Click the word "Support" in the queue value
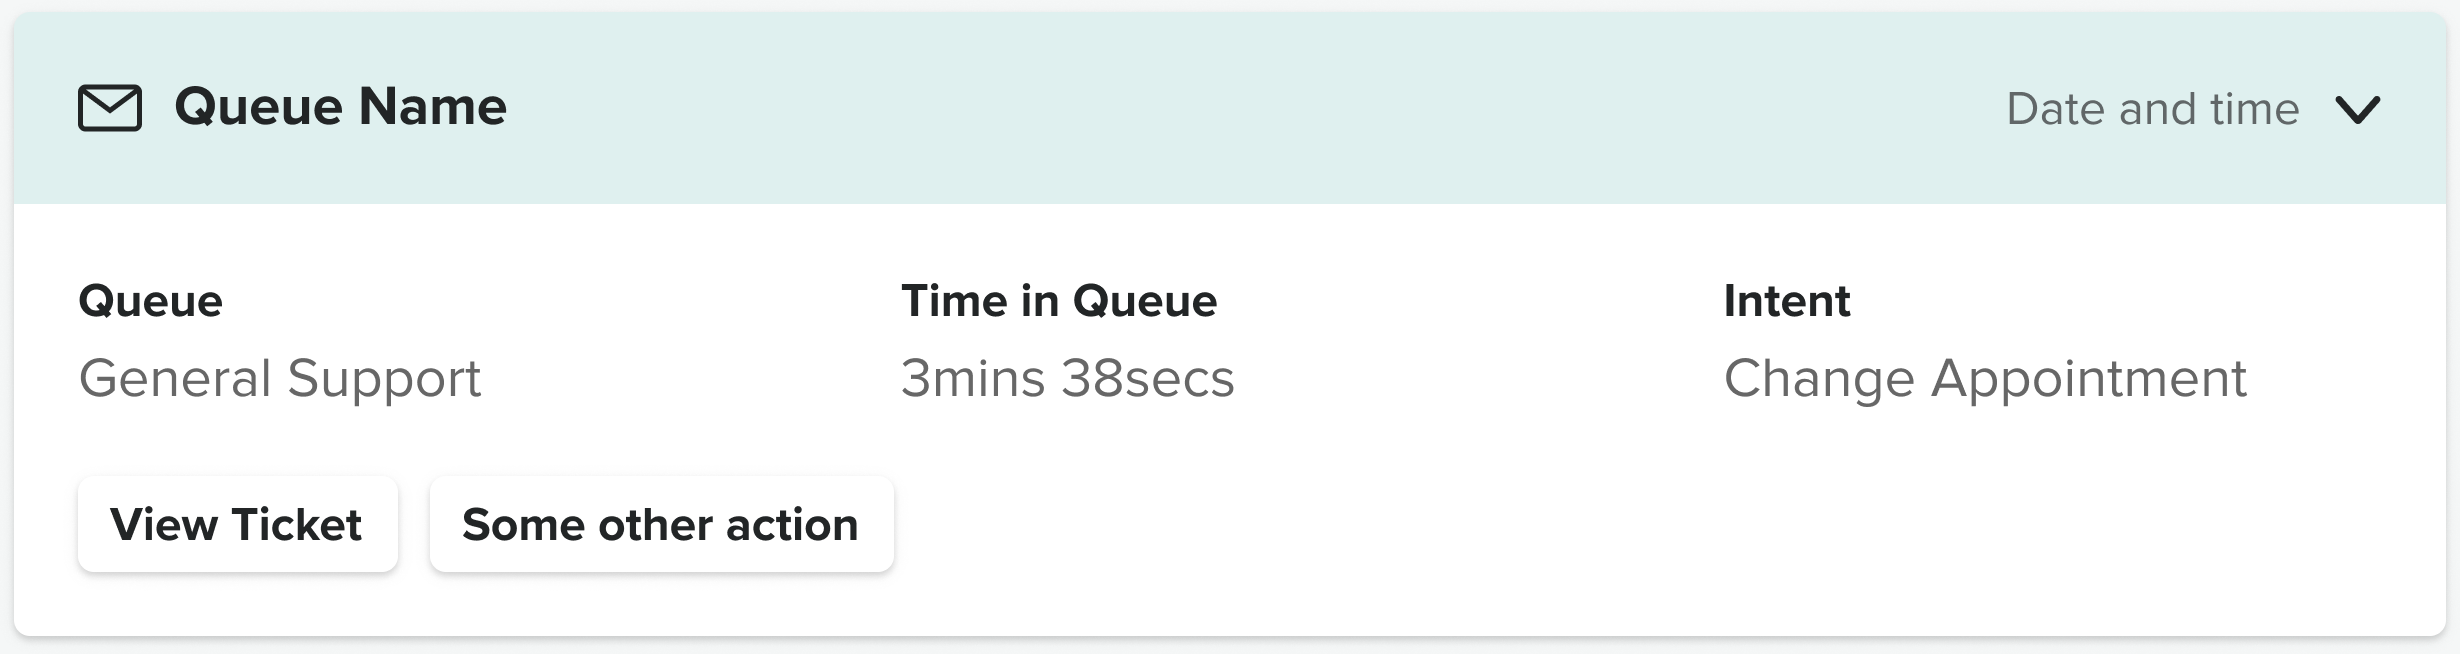Image resolution: width=2460 pixels, height=654 pixels. (x=384, y=379)
